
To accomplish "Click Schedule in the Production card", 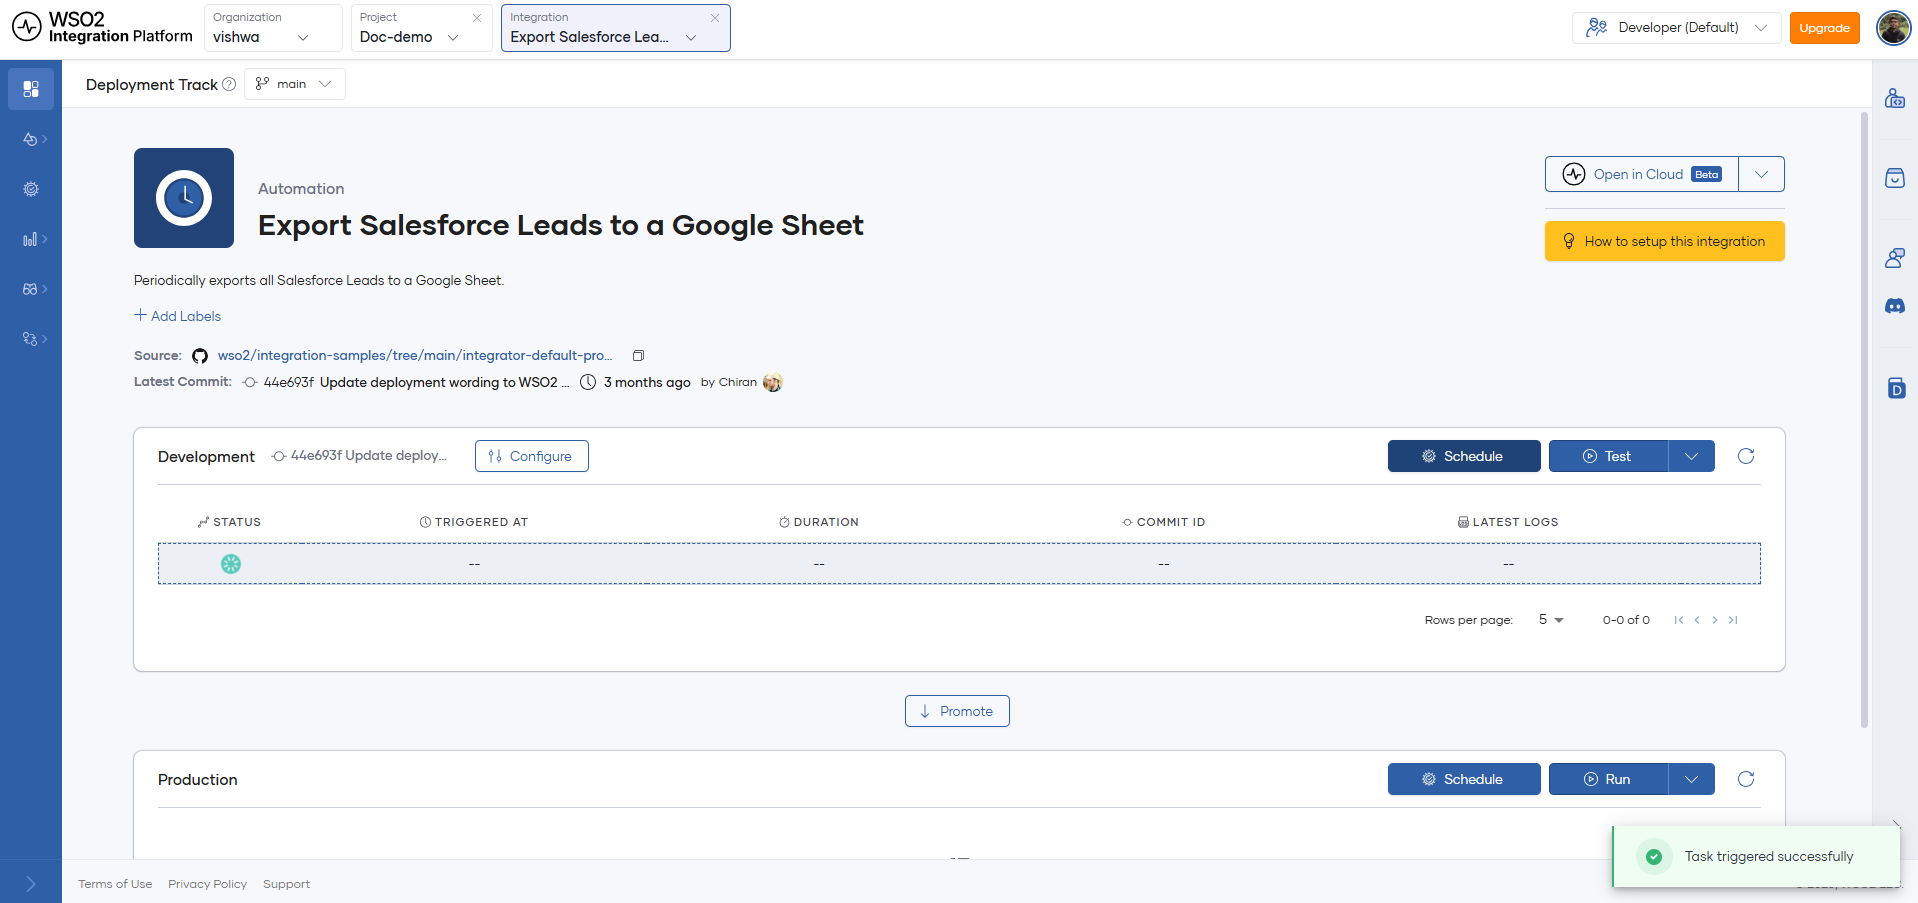I will pyautogui.click(x=1464, y=779).
